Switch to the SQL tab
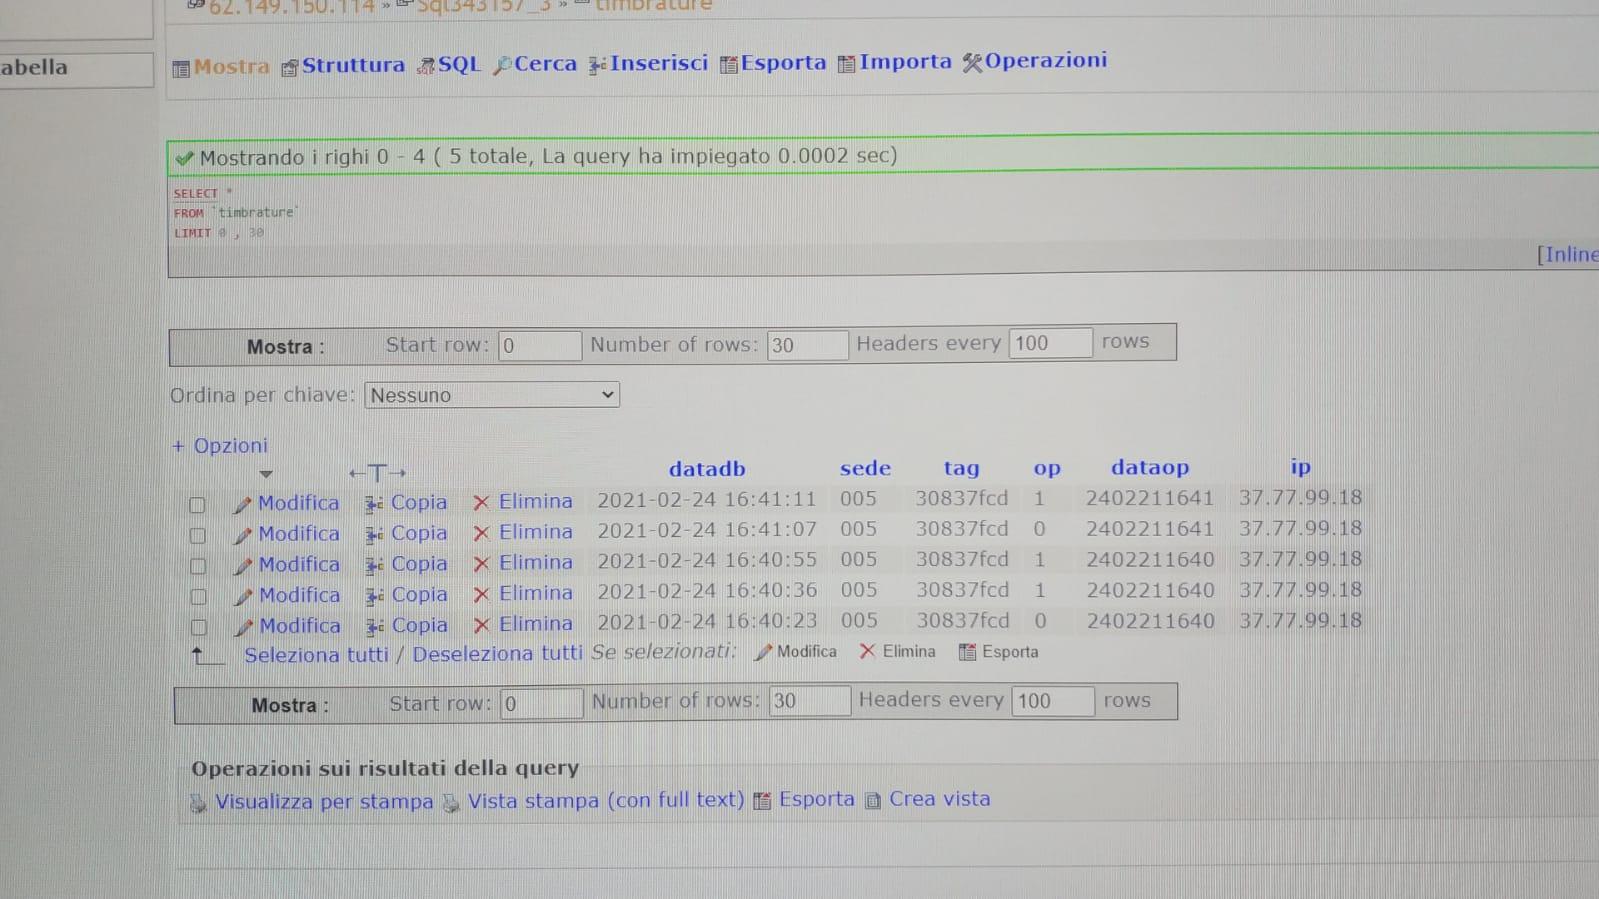 (449, 65)
